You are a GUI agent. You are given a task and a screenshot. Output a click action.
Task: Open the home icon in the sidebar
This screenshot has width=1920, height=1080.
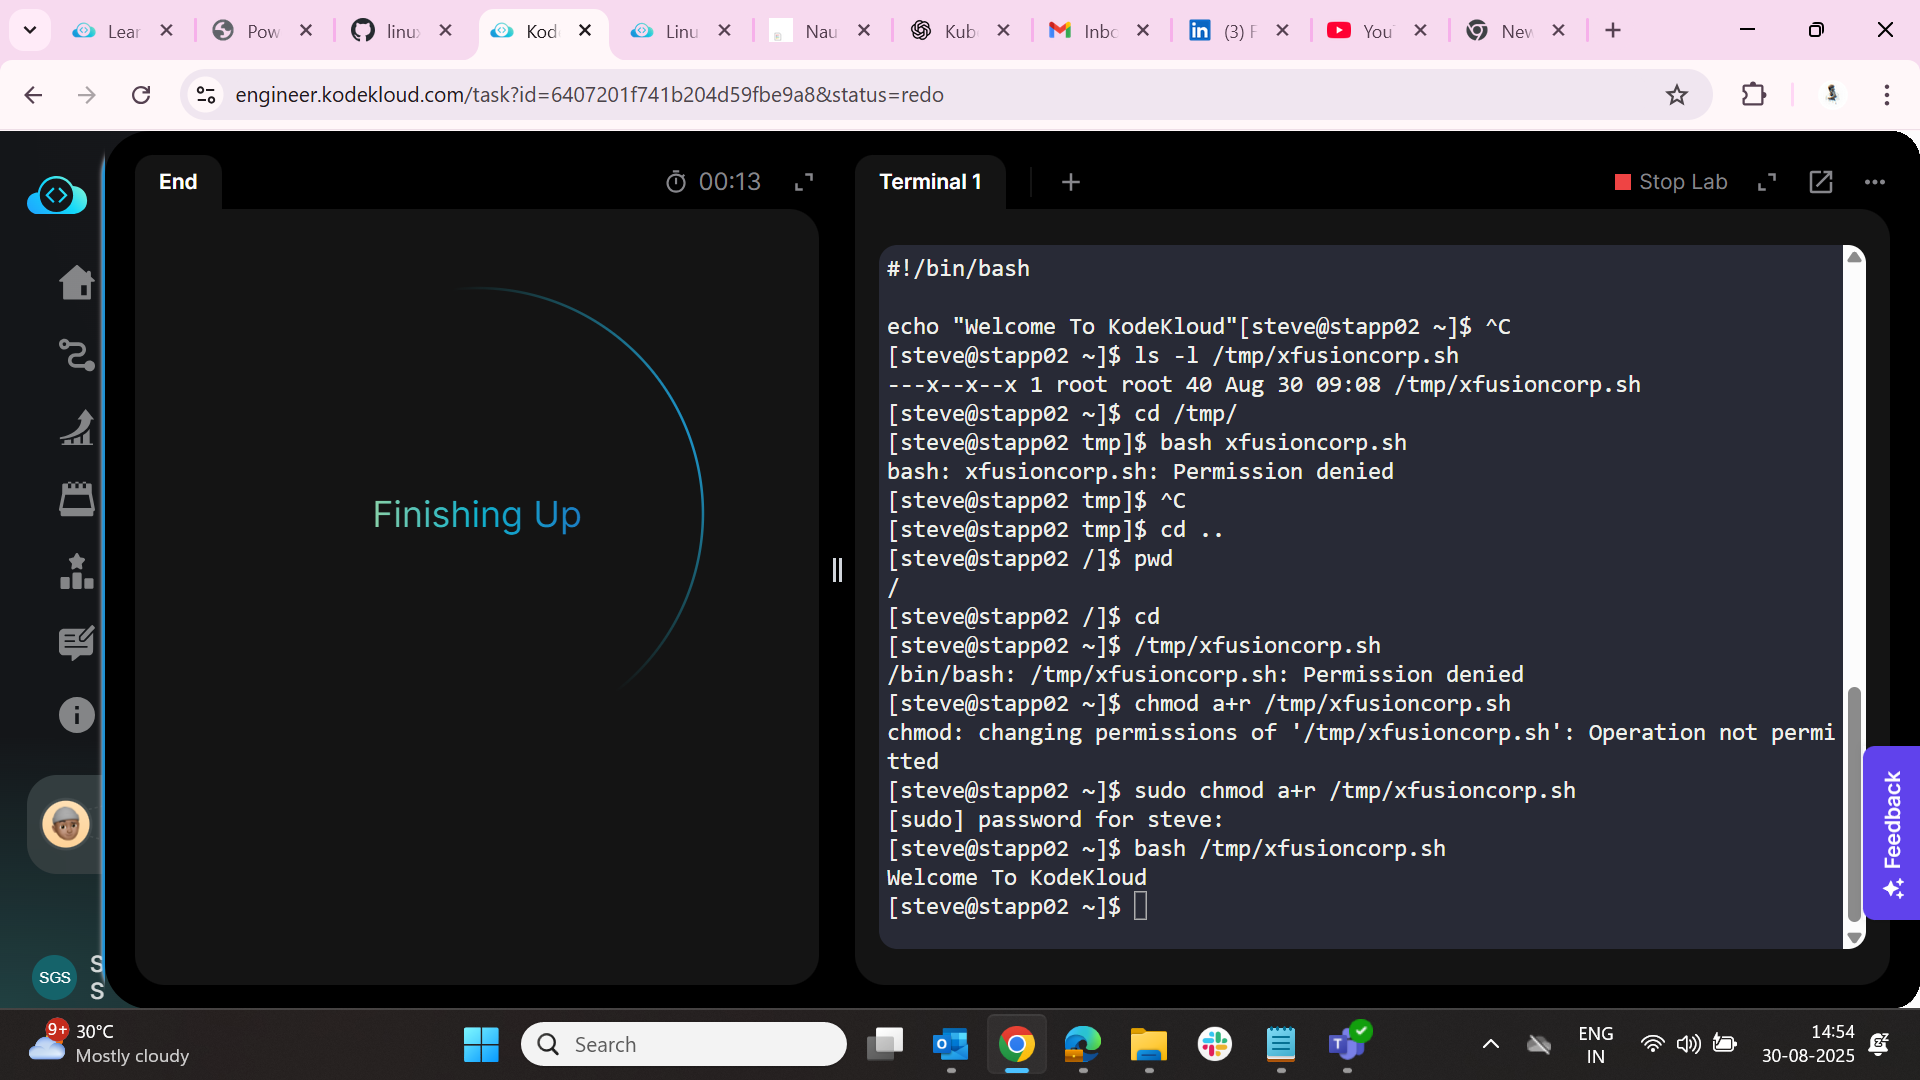pos(76,283)
